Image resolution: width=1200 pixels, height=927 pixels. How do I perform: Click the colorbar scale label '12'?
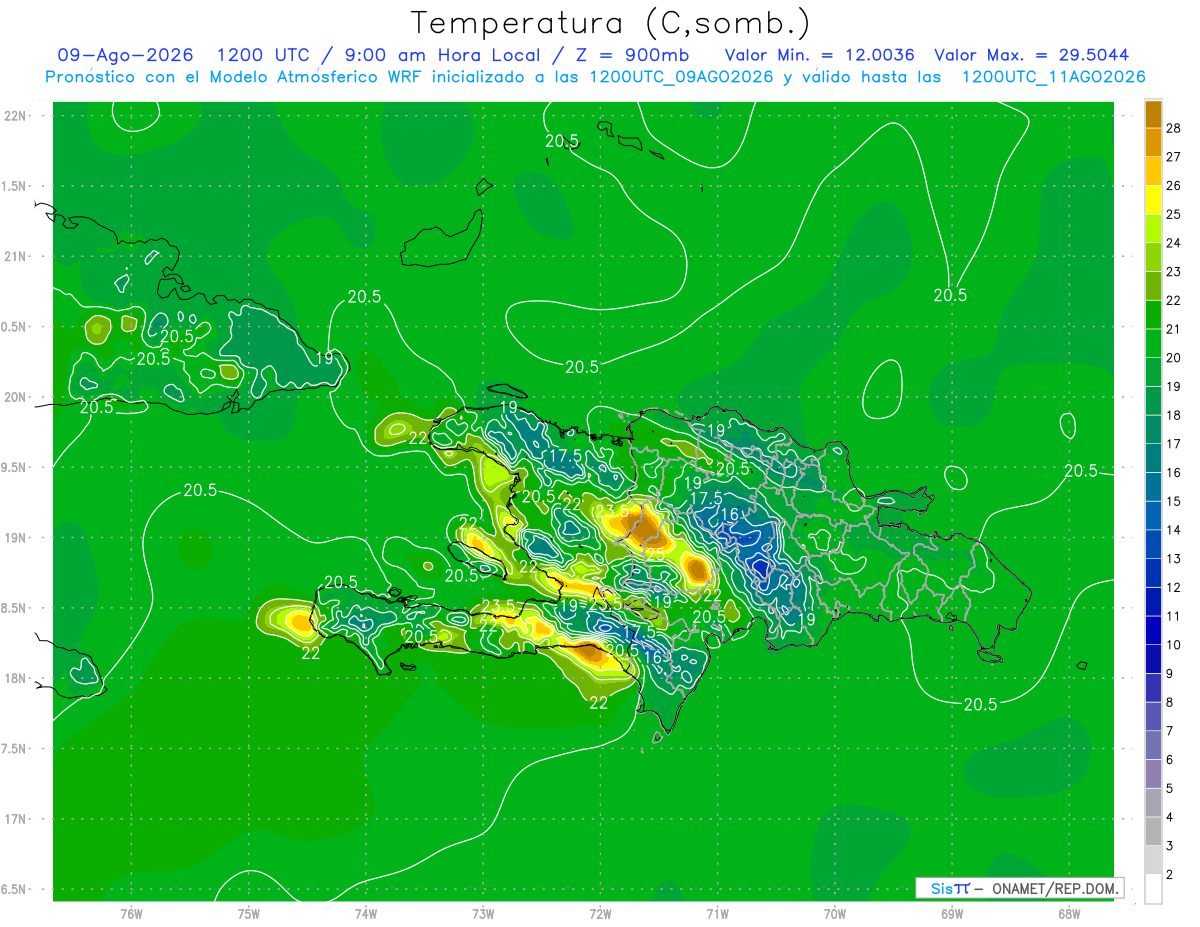click(1174, 587)
